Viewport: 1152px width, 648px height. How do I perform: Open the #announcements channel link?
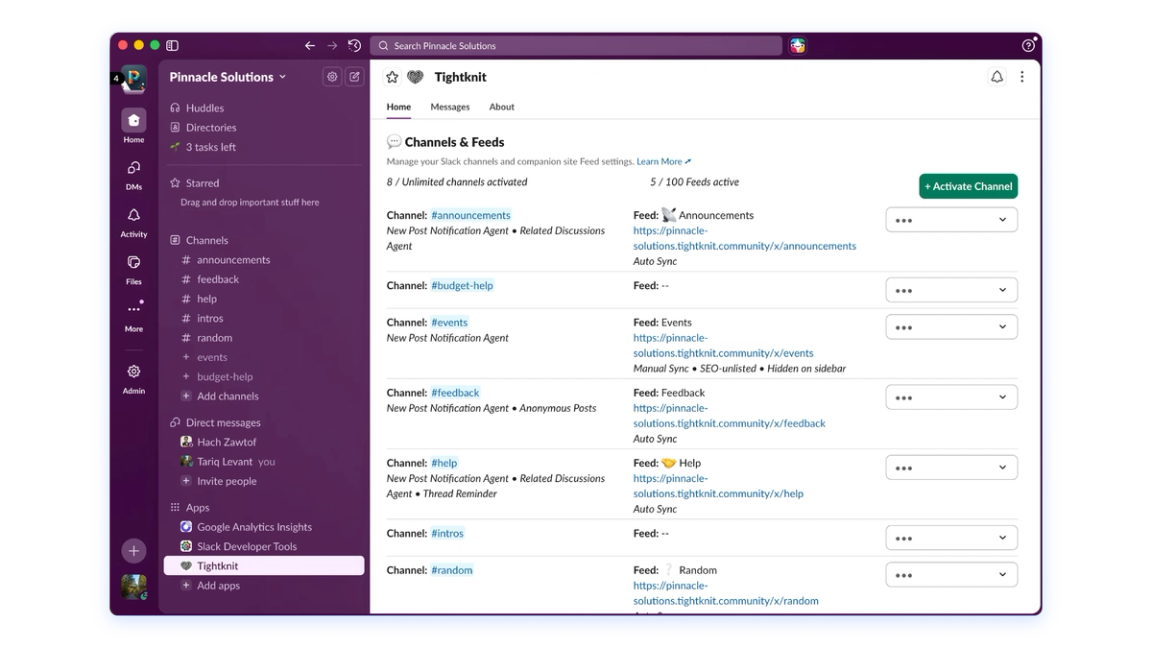tap(471, 215)
